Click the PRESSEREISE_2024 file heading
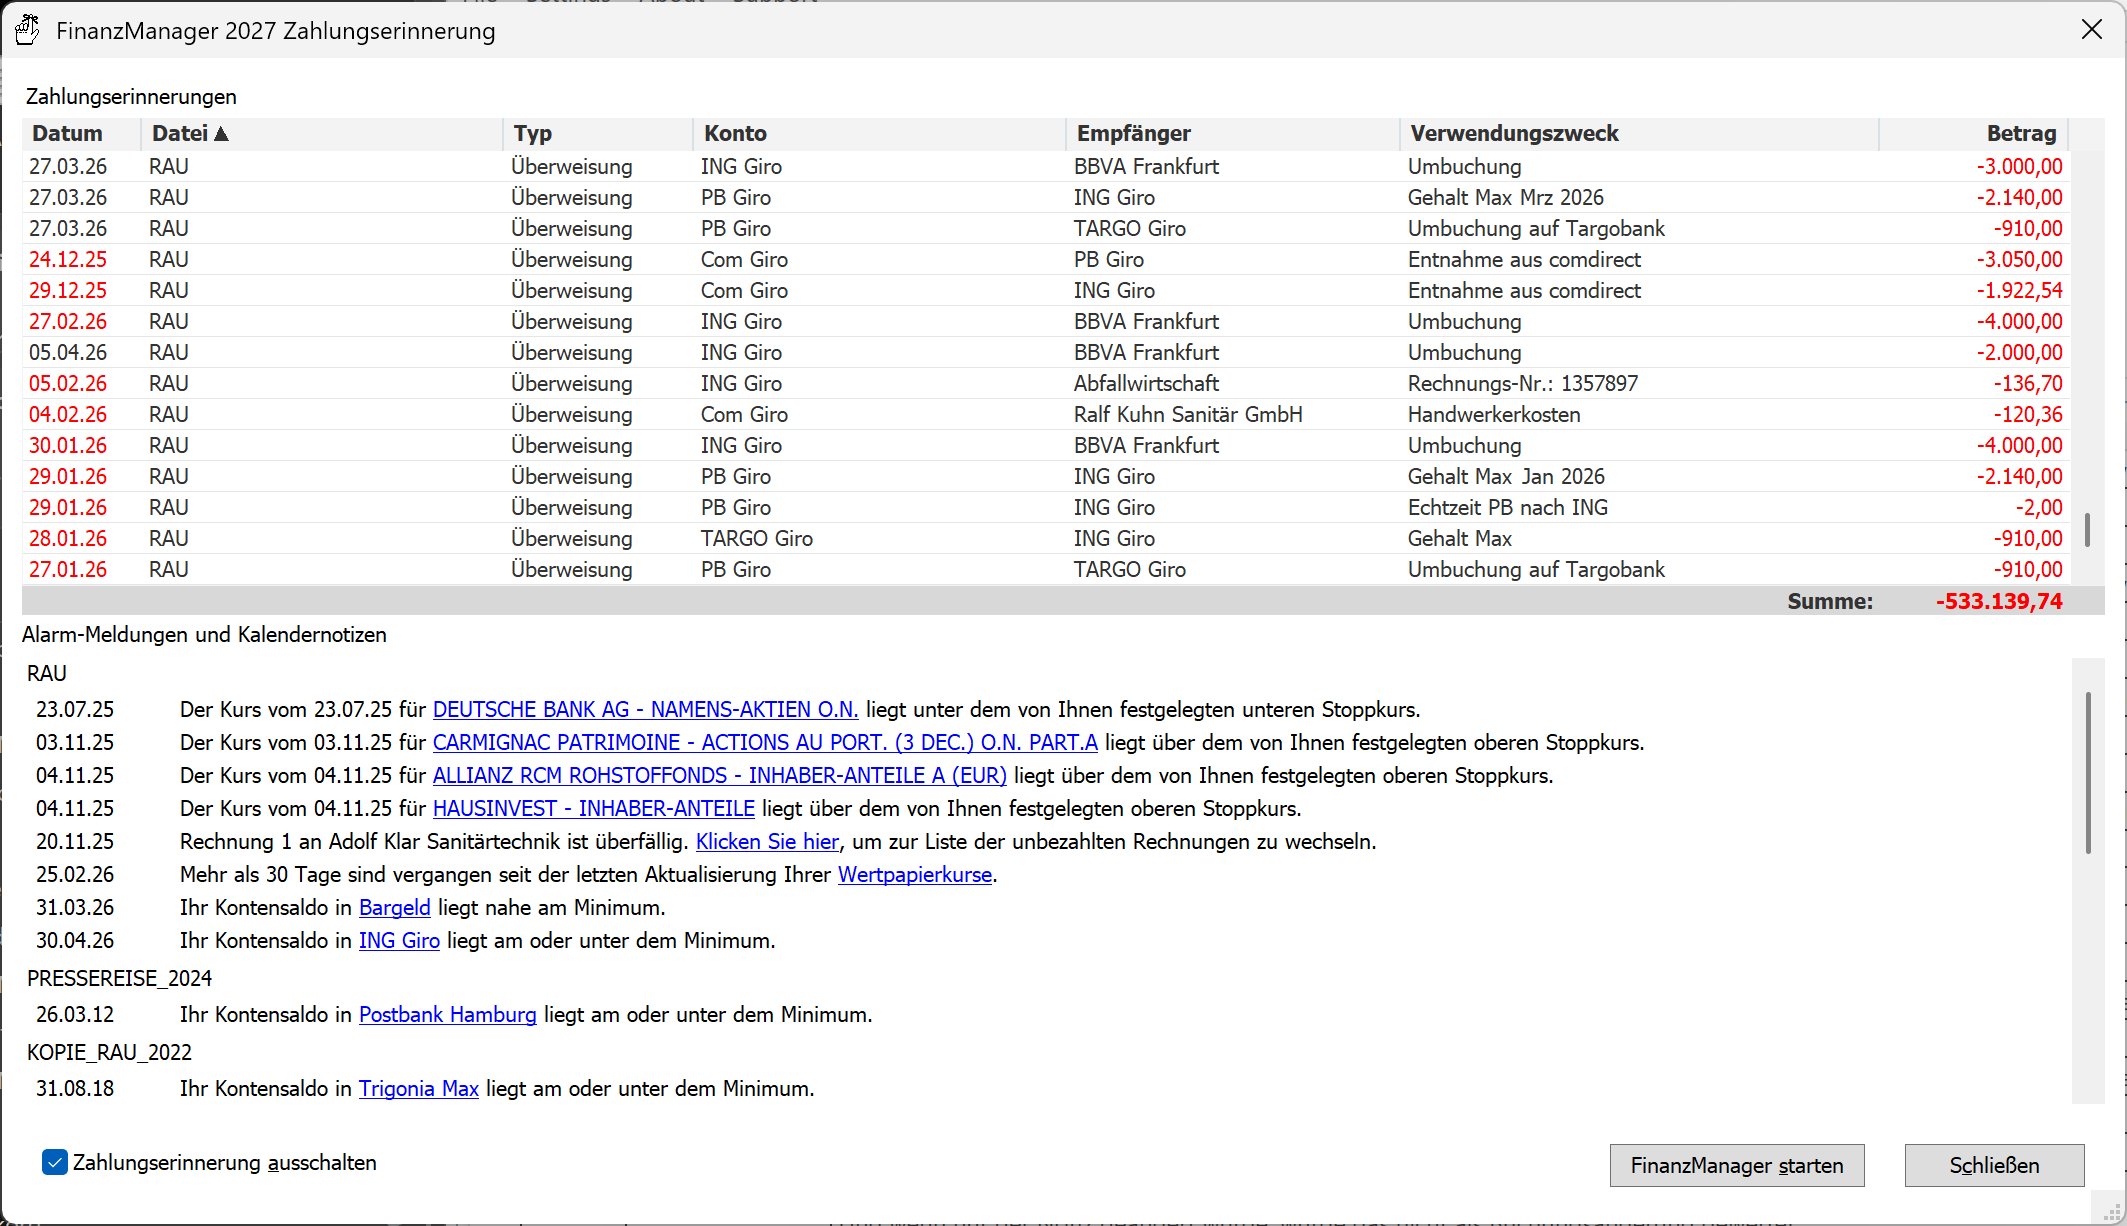 click(x=120, y=978)
